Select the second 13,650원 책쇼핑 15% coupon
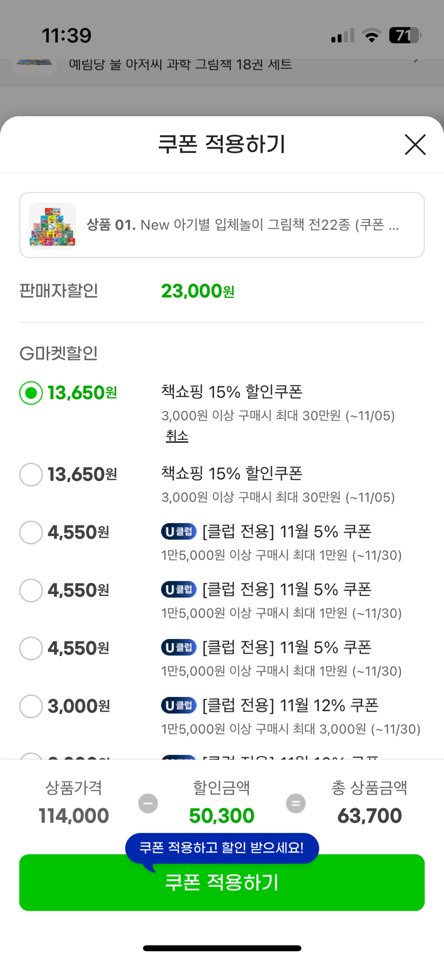The width and height of the screenshot is (444, 961). pos(31,474)
